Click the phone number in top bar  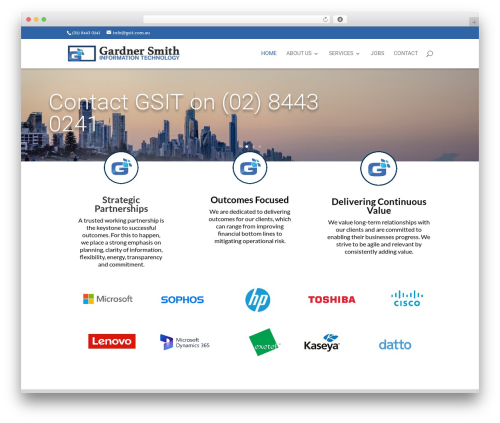coord(86,33)
